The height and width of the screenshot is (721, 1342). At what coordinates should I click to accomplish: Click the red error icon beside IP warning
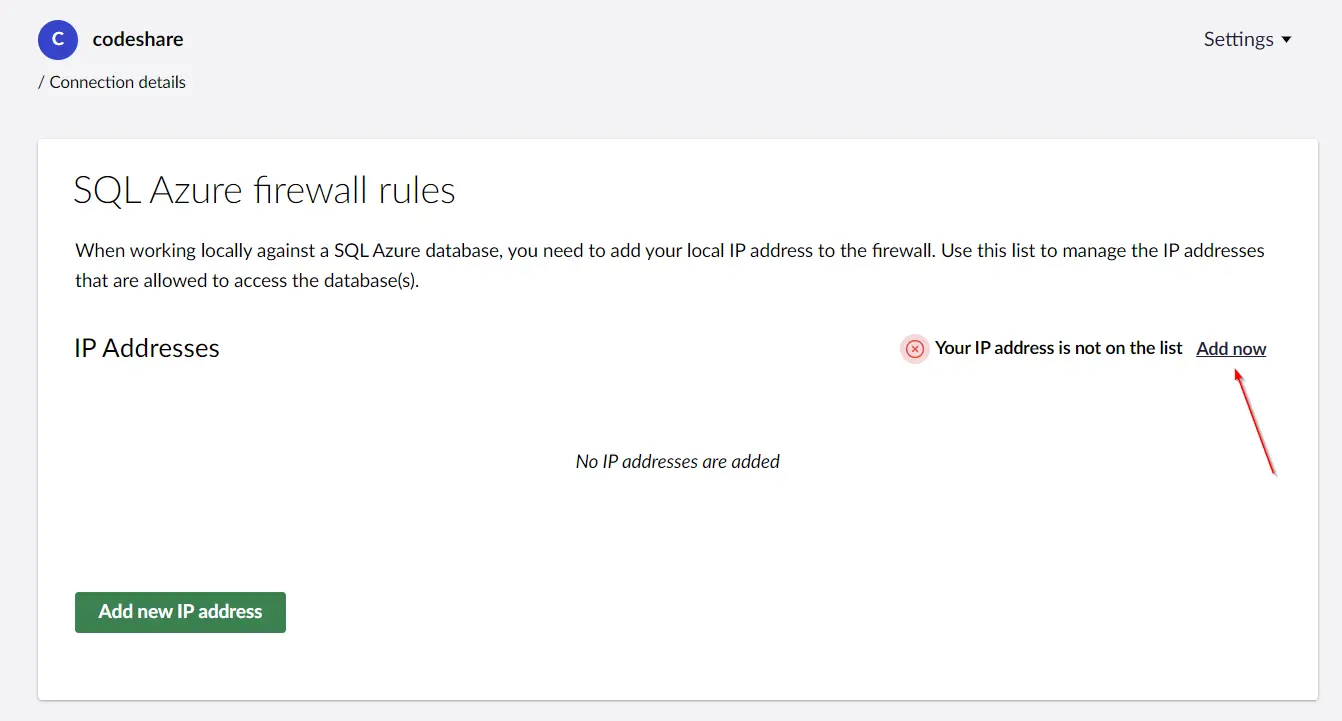point(914,349)
